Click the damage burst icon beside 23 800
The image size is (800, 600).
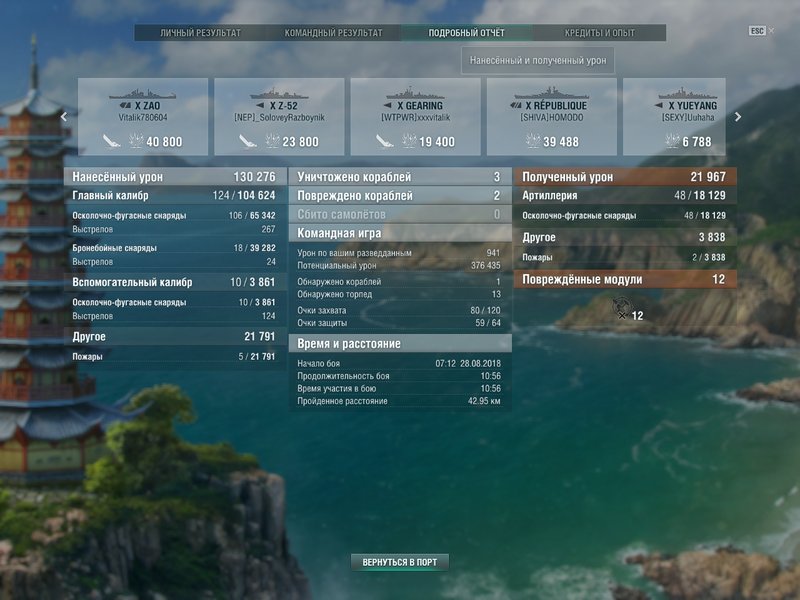point(272,141)
